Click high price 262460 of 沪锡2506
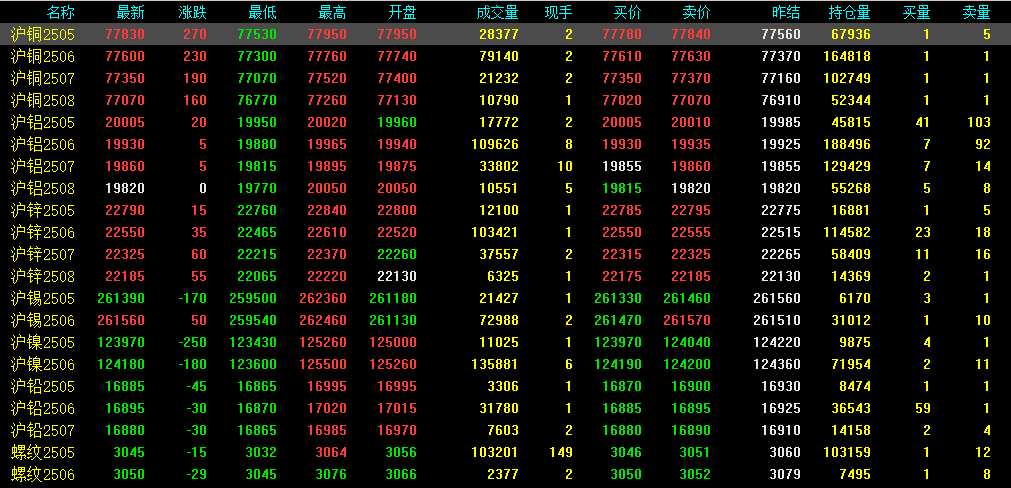The height and width of the screenshot is (488, 1011). 323,320
